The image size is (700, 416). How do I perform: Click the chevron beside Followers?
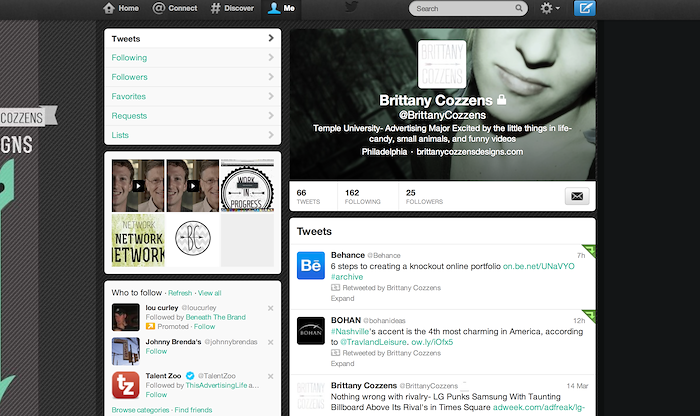pyautogui.click(x=271, y=77)
